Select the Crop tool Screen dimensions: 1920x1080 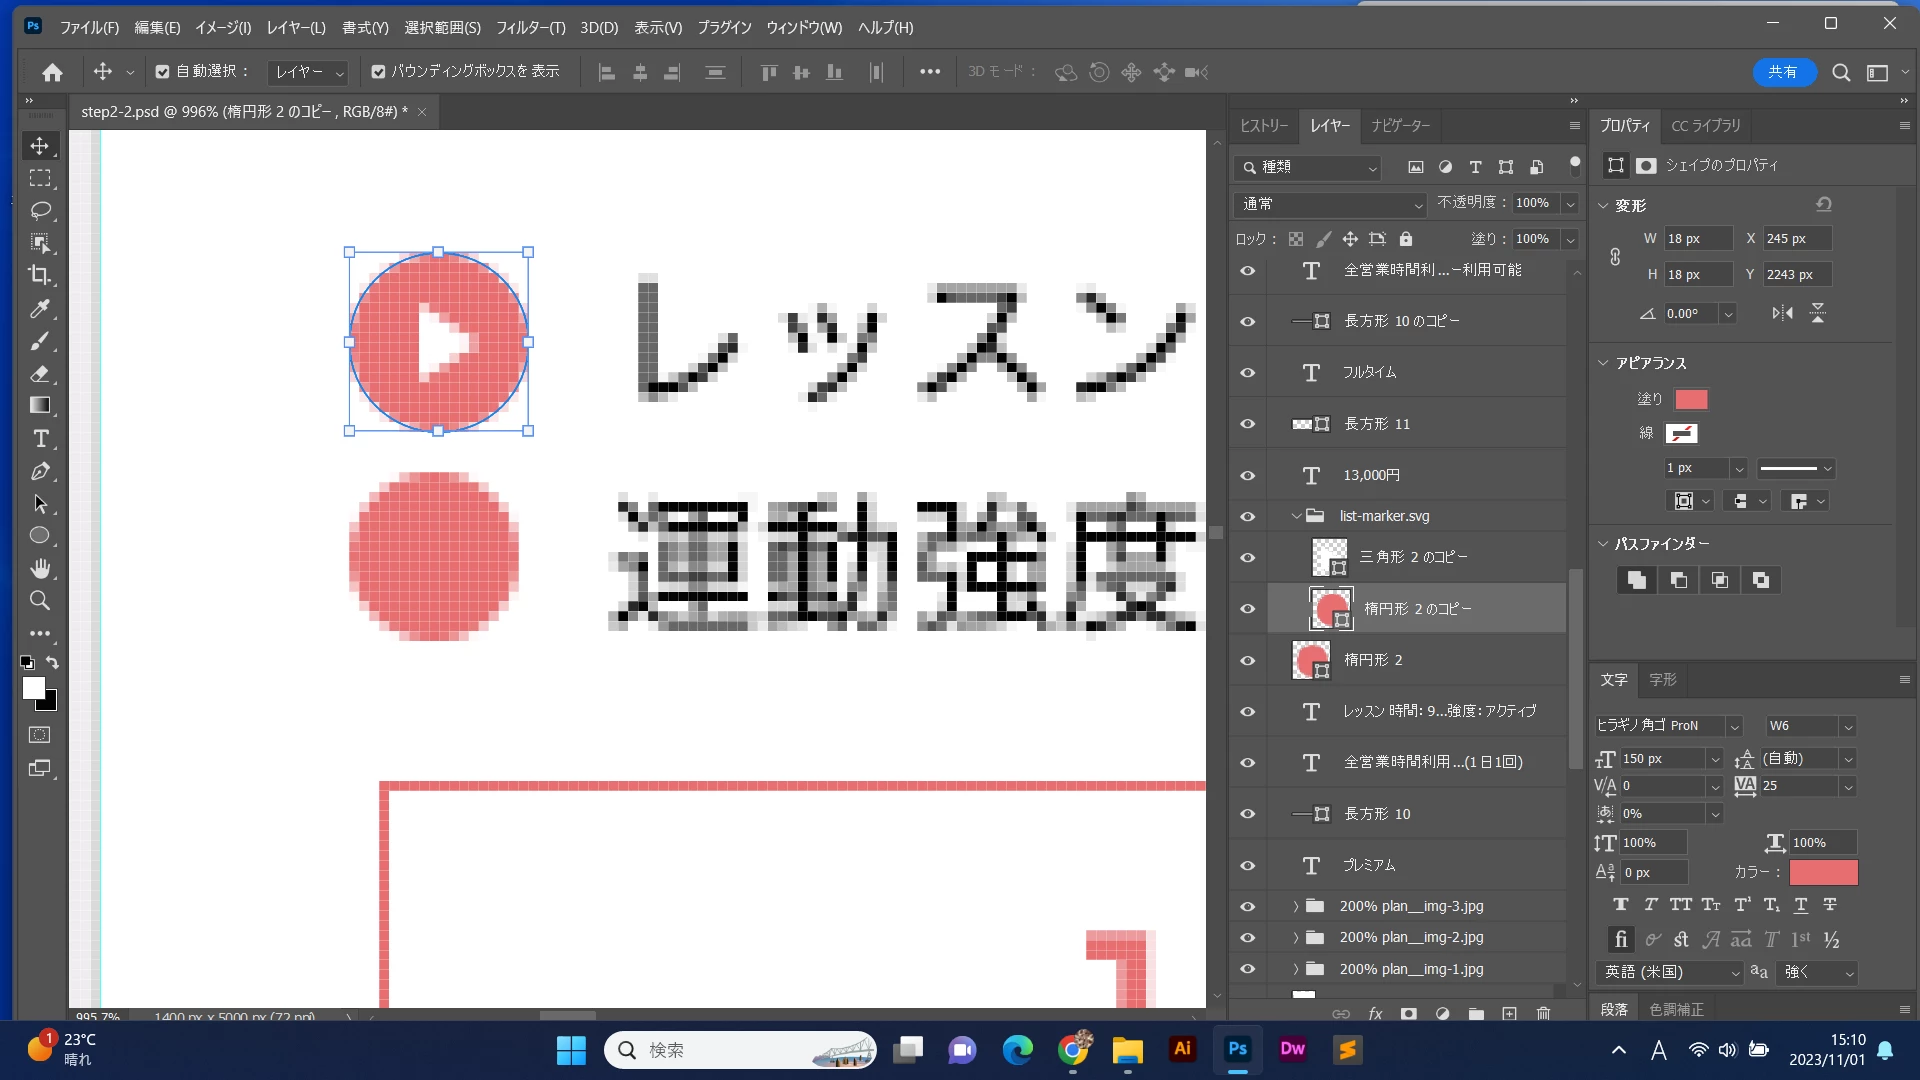pos(40,275)
